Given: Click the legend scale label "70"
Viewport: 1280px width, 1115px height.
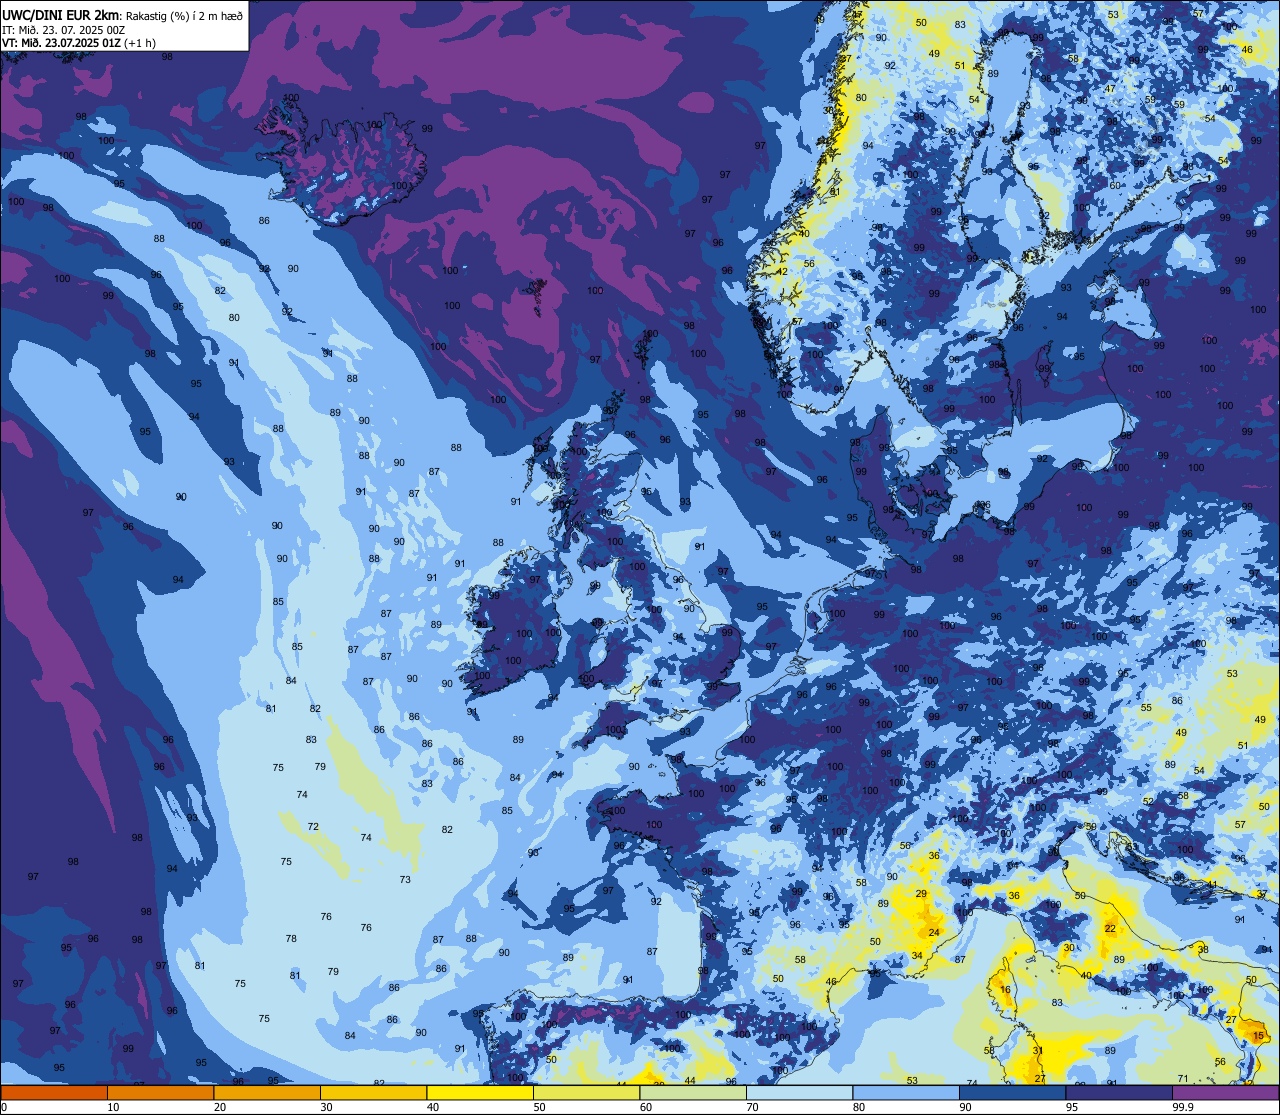Looking at the screenshot, I should 752,1107.
